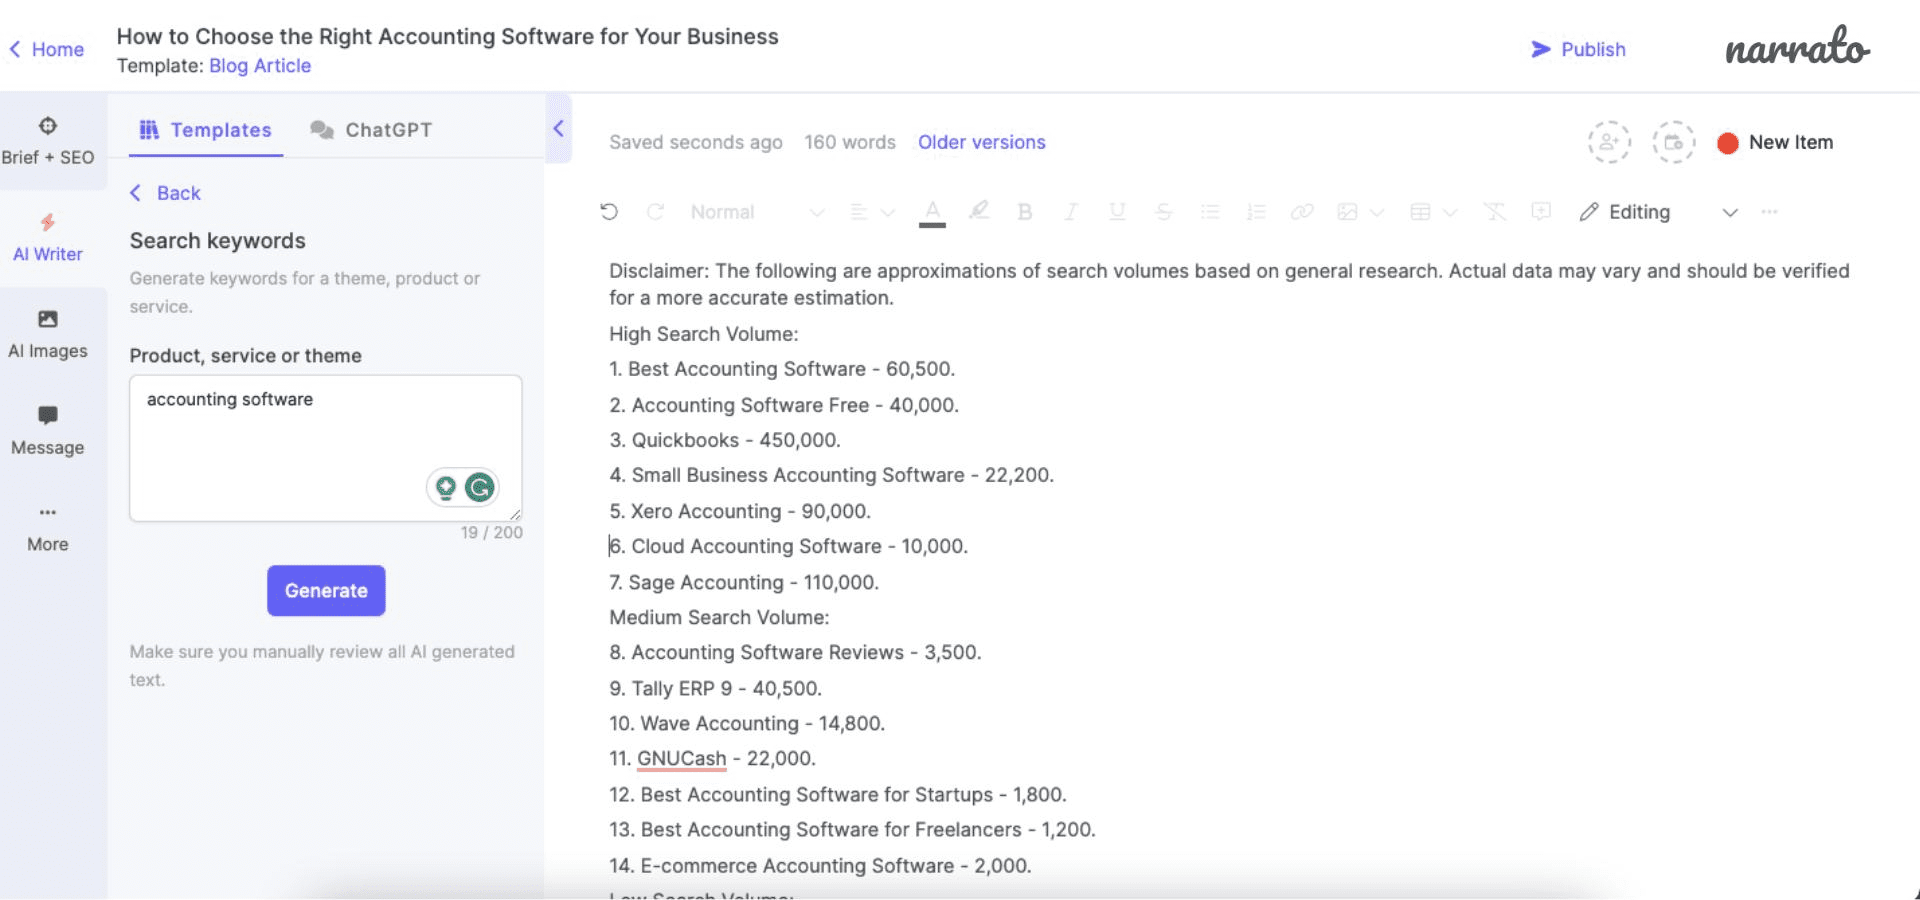Screen dimensions: 1920x900
Task: Insert a table
Action: coord(1420,212)
